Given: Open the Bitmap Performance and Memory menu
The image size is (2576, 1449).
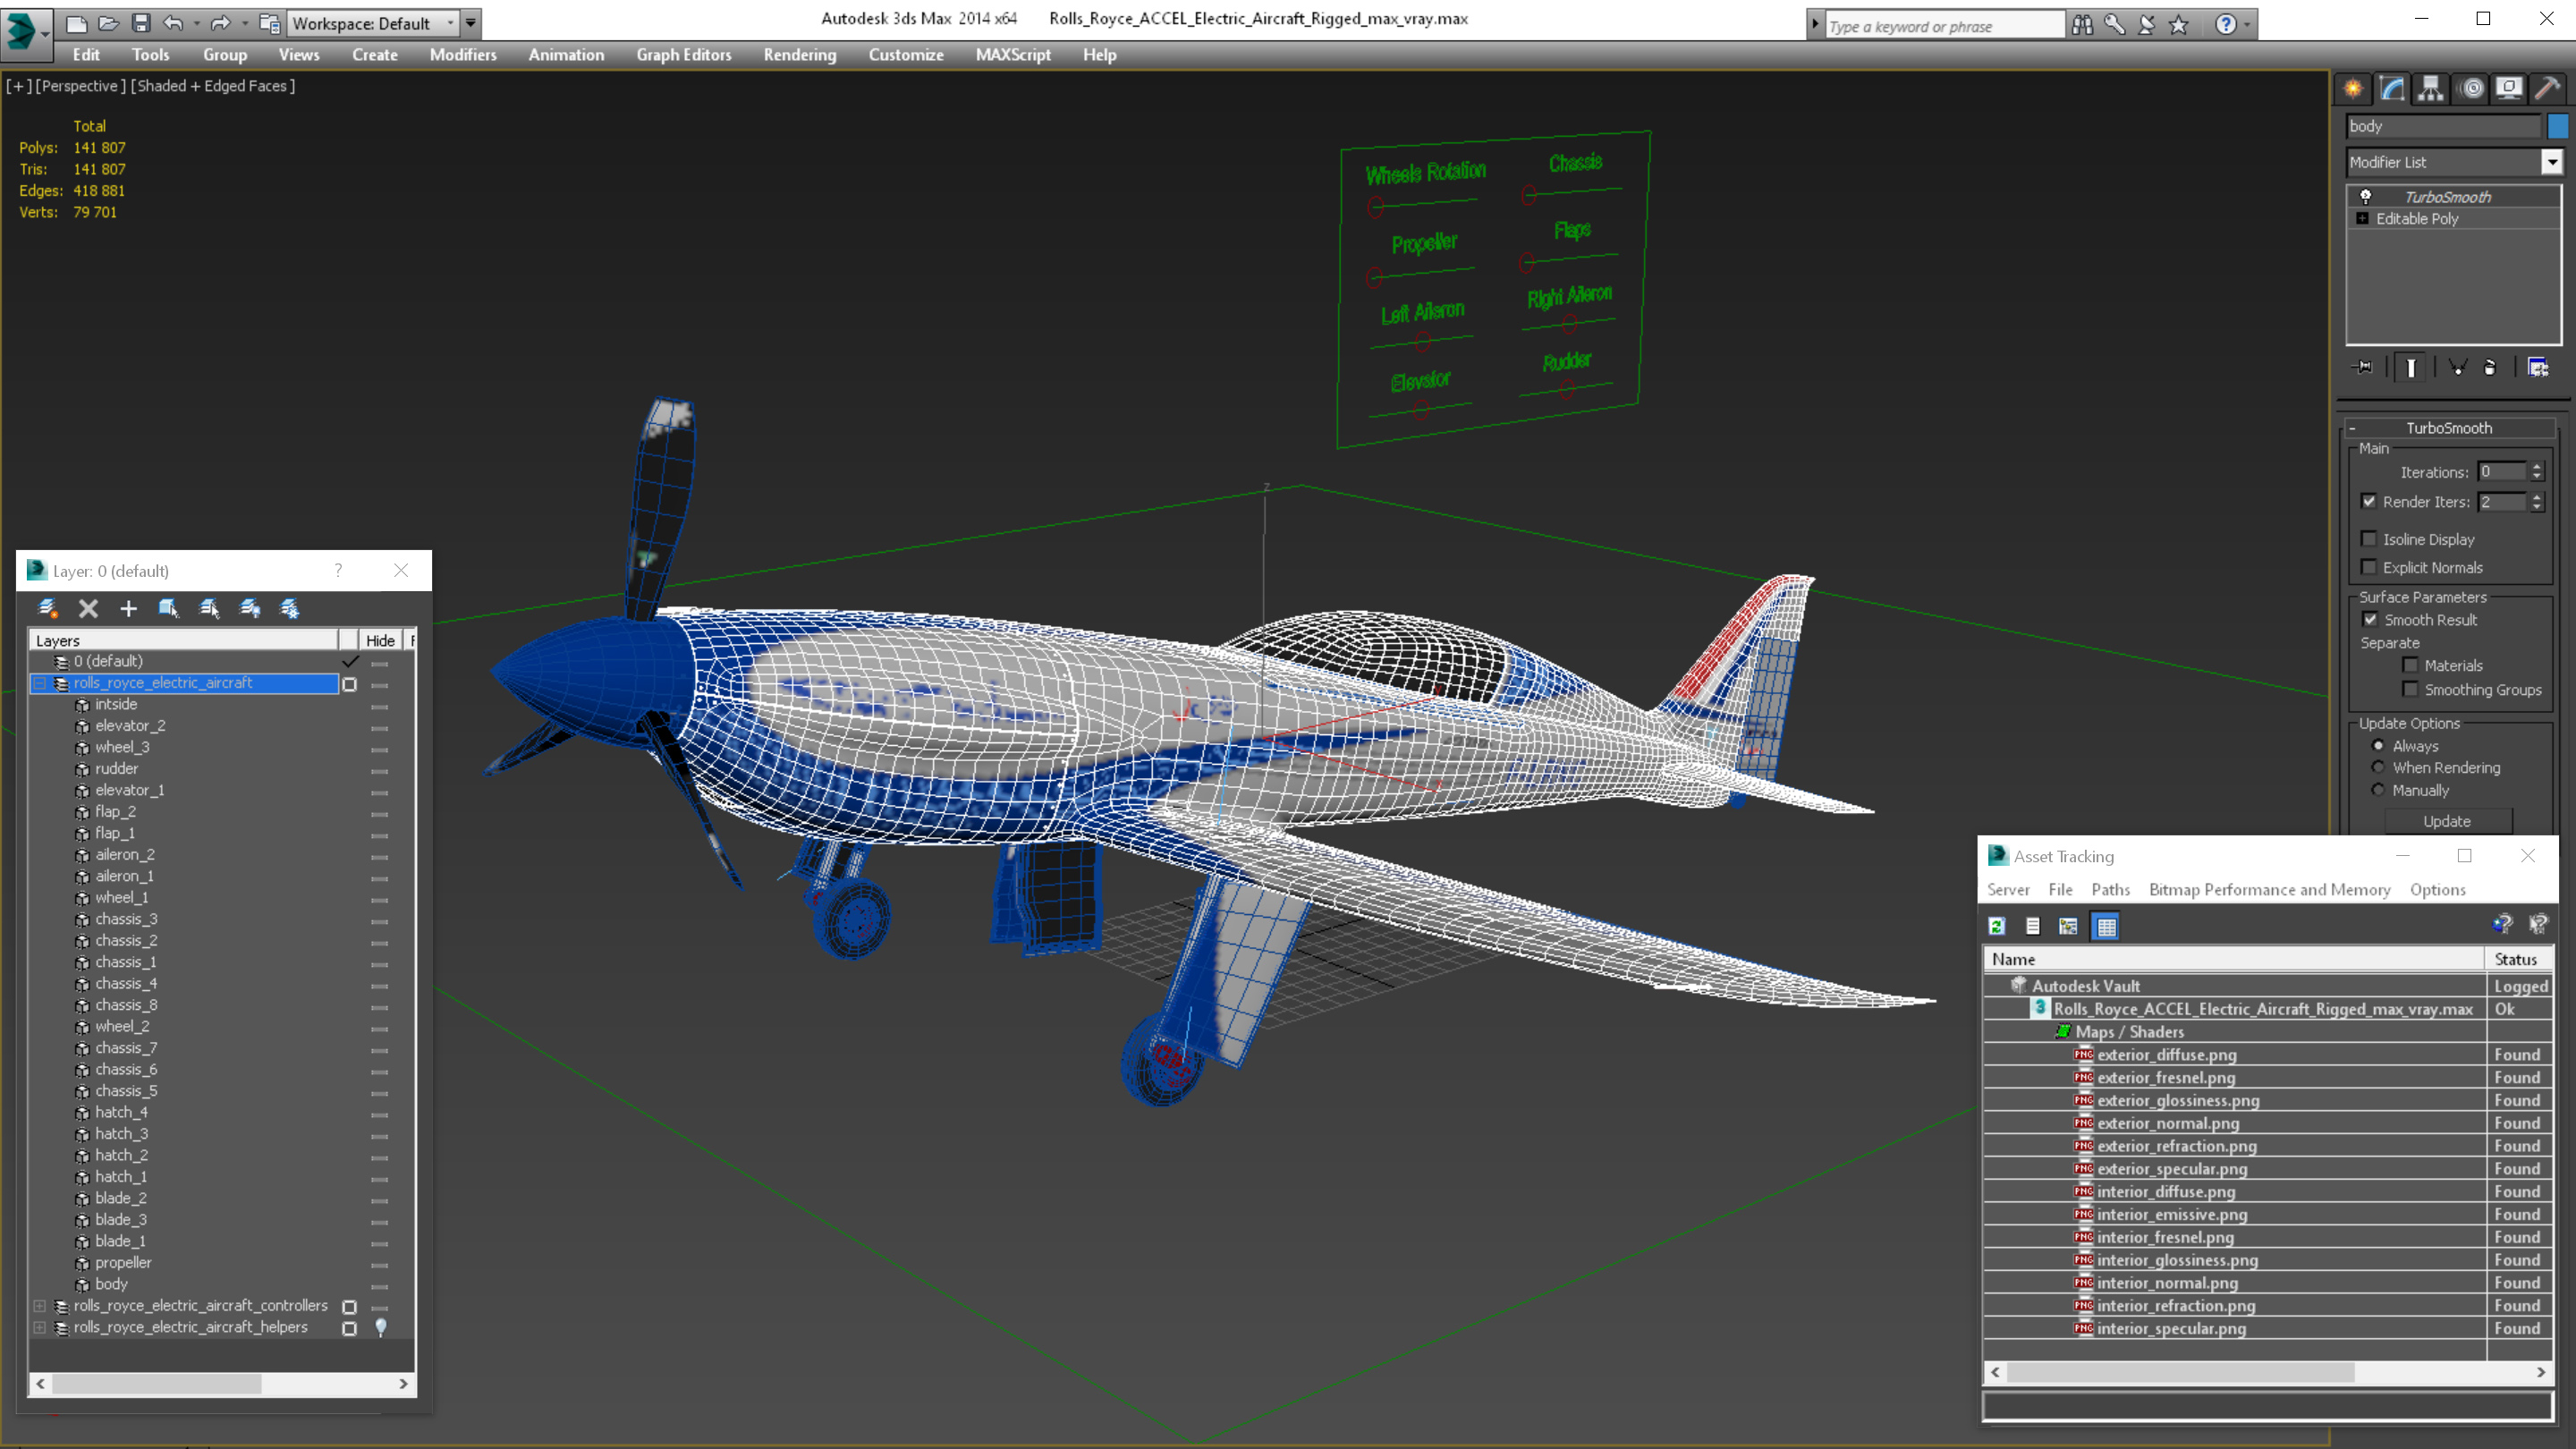Looking at the screenshot, I should [2269, 889].
